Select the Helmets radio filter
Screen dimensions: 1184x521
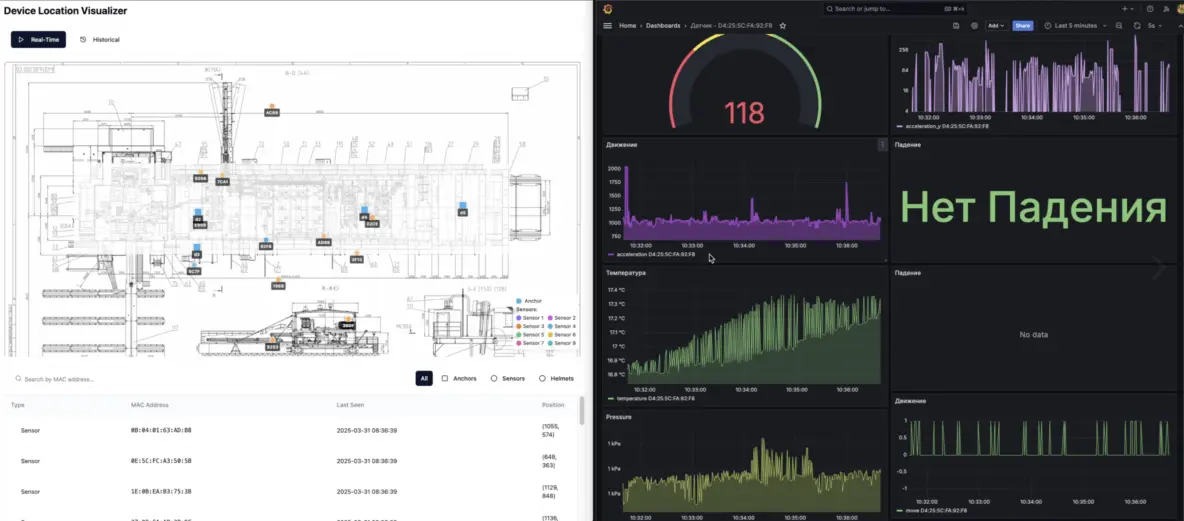[x=542, y=379]
